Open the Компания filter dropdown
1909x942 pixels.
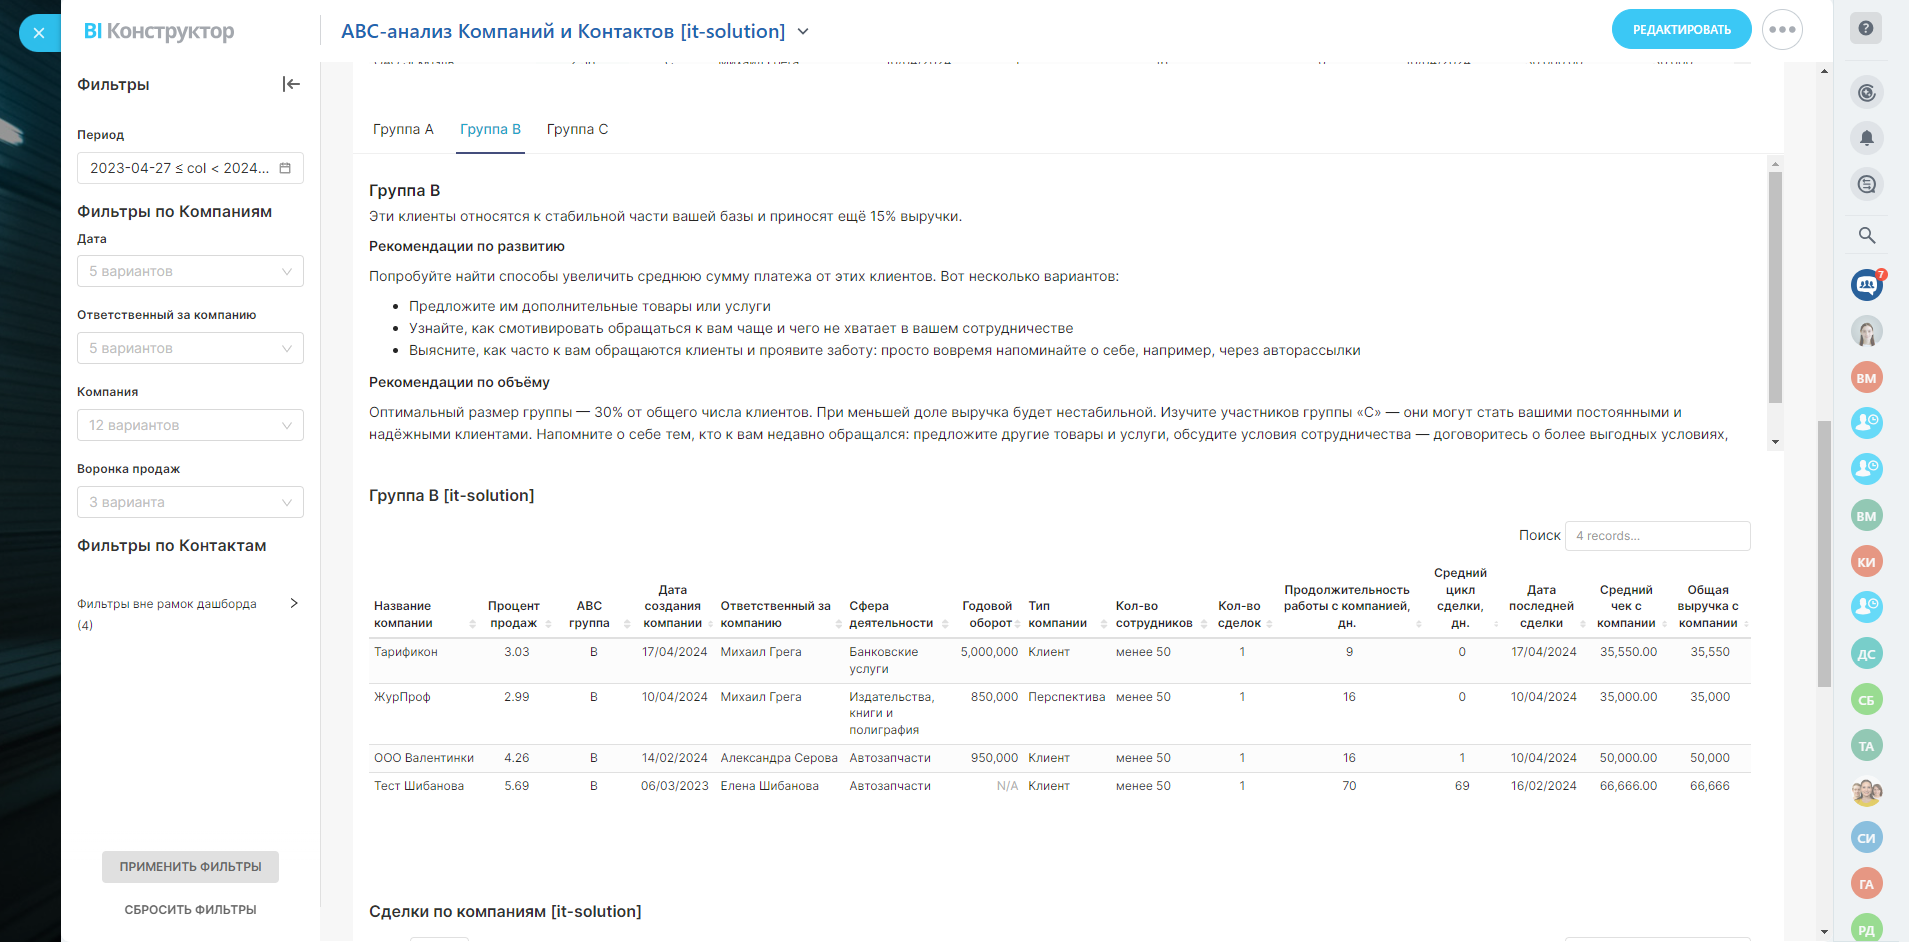pos(190,425)
